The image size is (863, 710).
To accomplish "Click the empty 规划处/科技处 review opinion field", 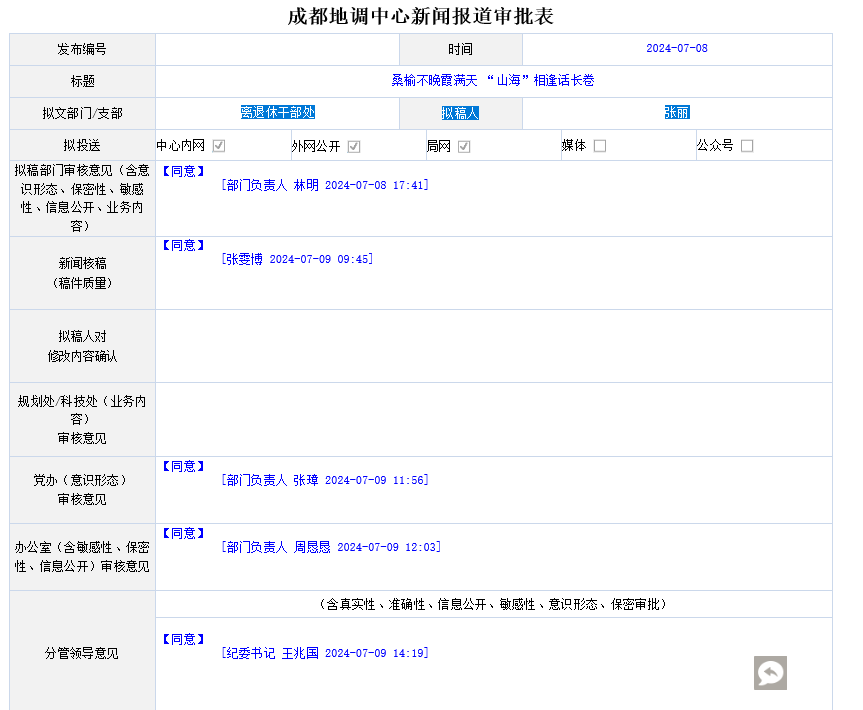I will tap(493, 419).
